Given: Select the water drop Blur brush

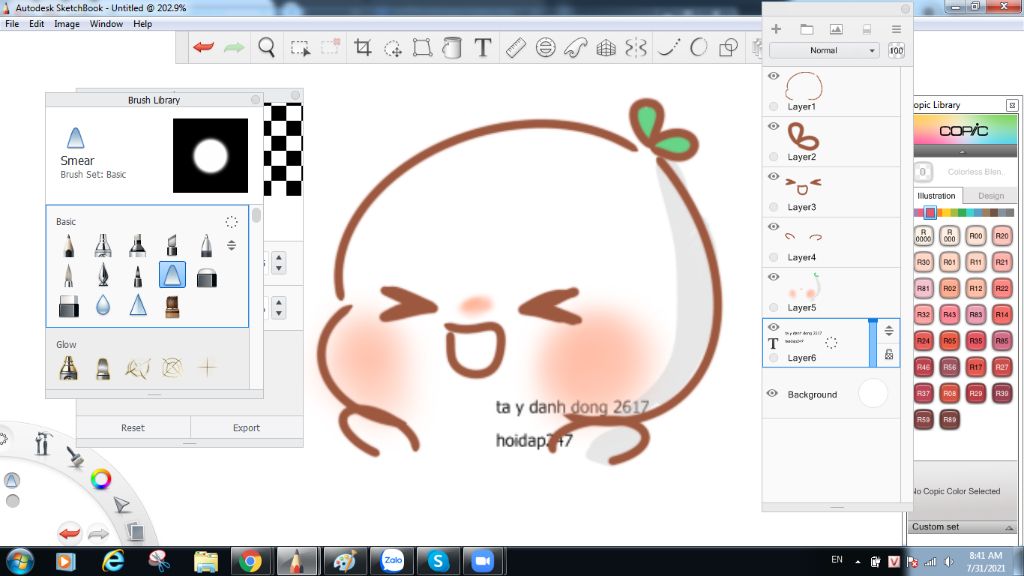Looking at the screenshot, I should tap(103, 305).
